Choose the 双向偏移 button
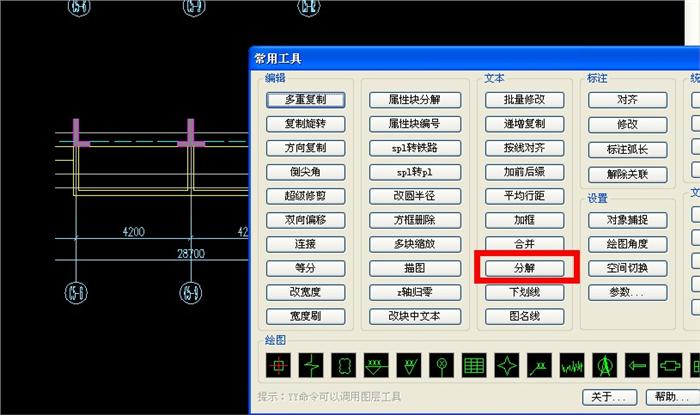 coord(305,220)
